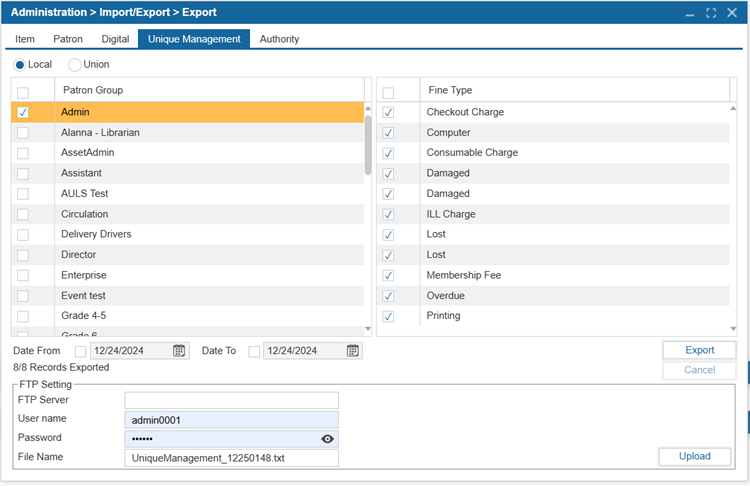Click the Cancel button
The width and height of the screenshot is (750, 486).
tap(699, 370)
